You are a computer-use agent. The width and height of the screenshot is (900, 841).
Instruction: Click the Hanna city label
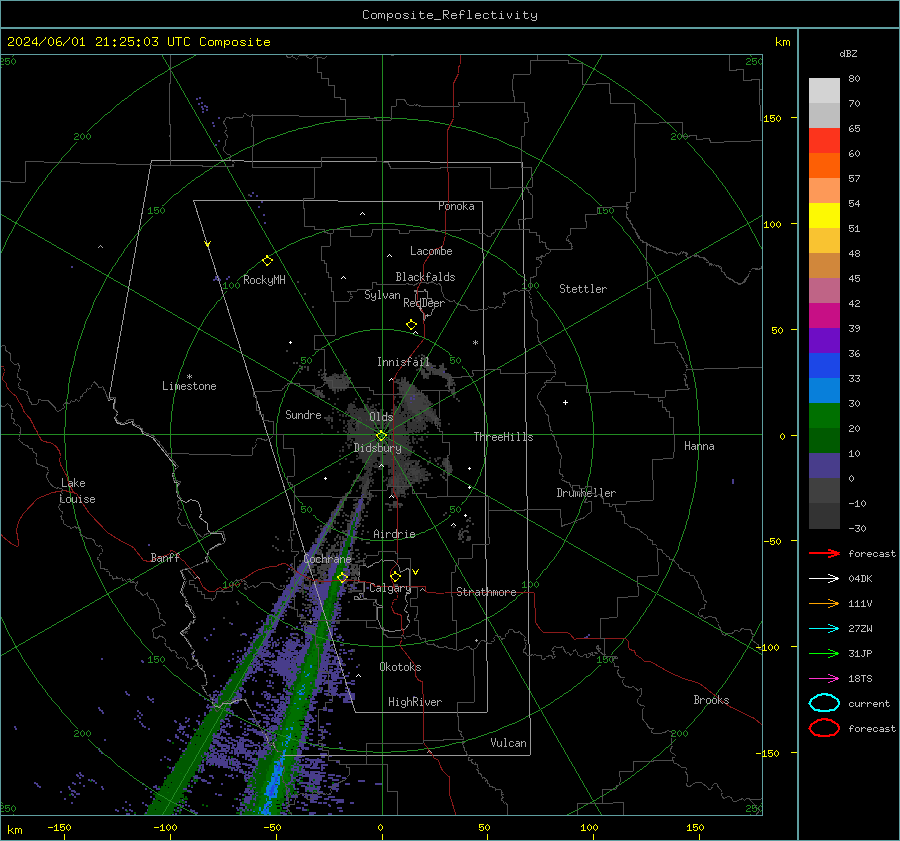(x=699, y=446)
